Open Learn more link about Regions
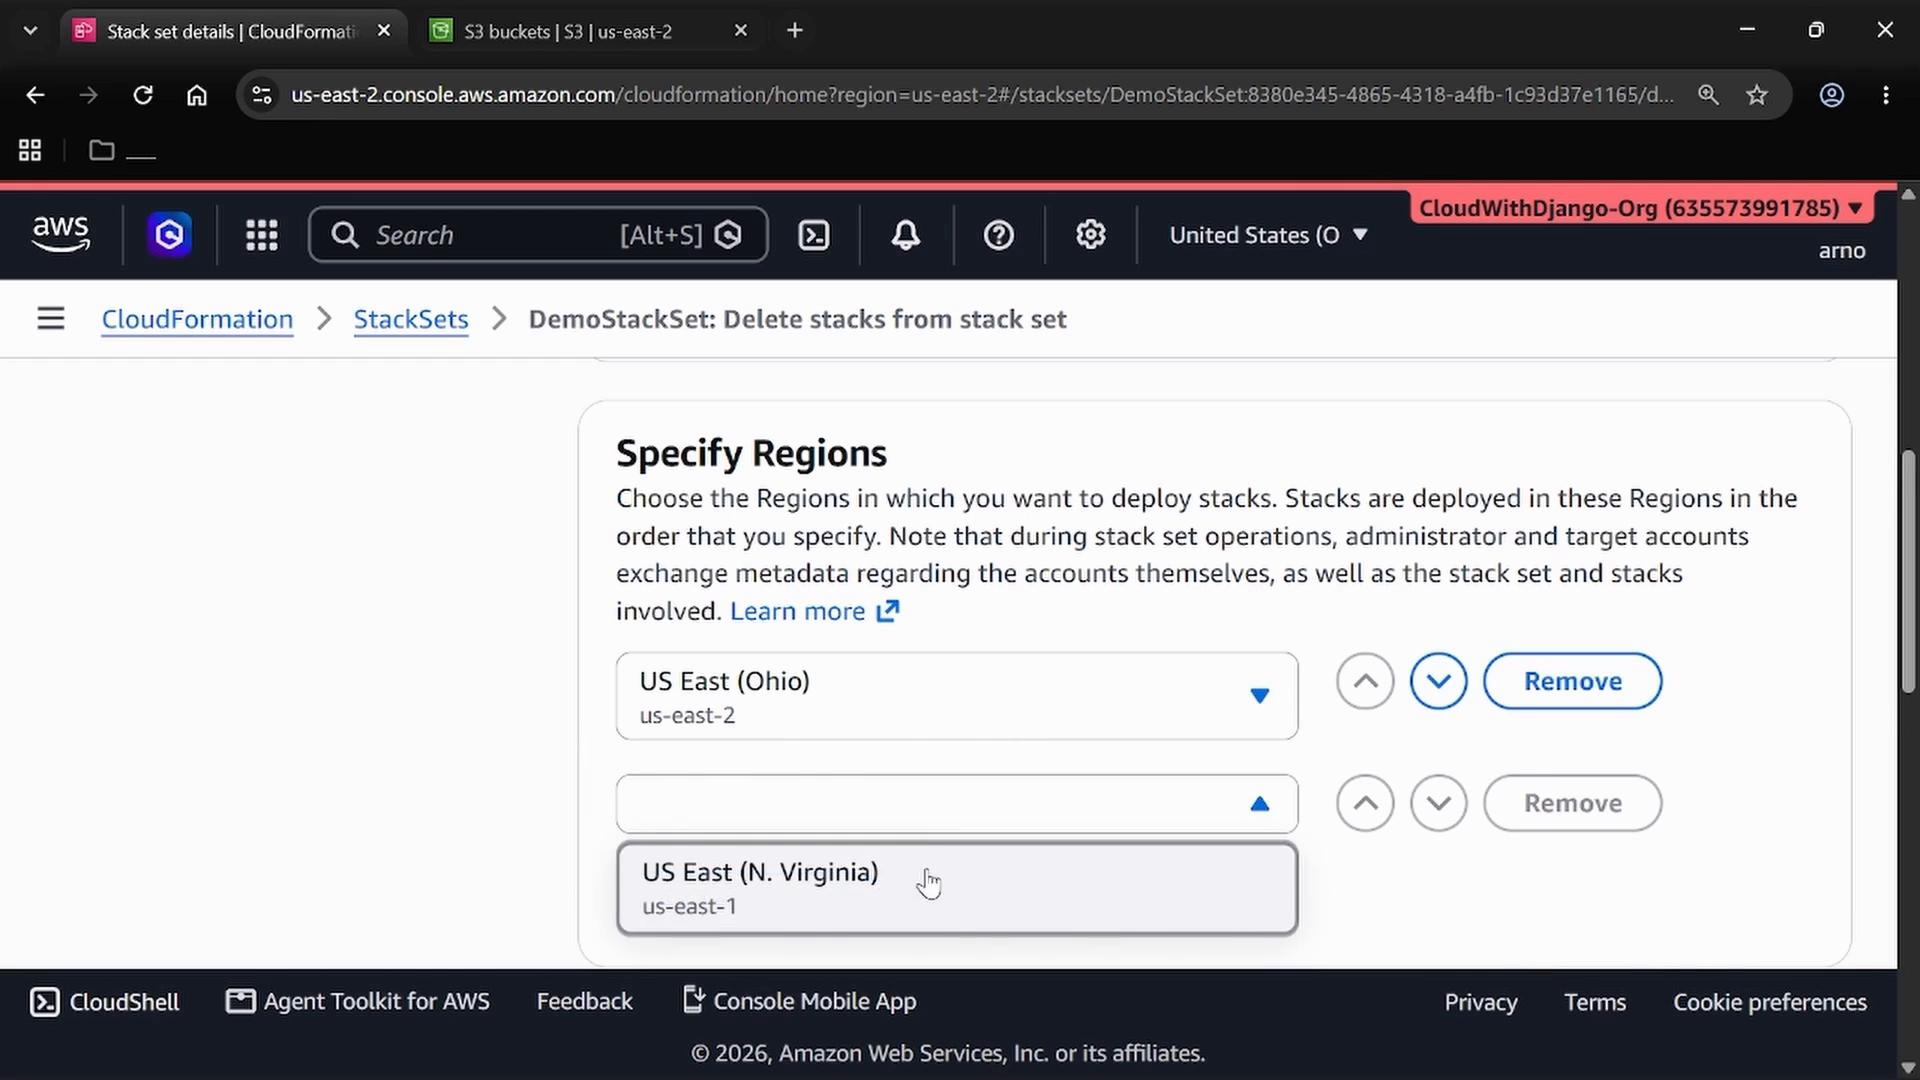 814,611
